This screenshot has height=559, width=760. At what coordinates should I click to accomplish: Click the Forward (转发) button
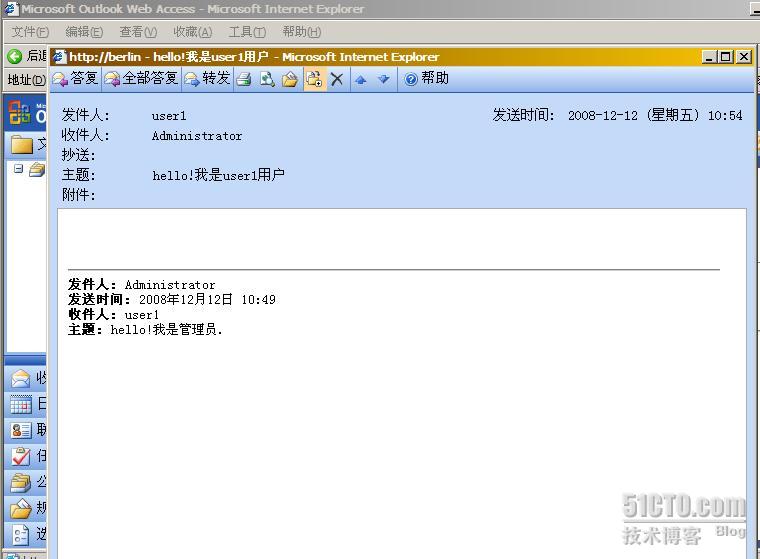[x=208, y=79]
